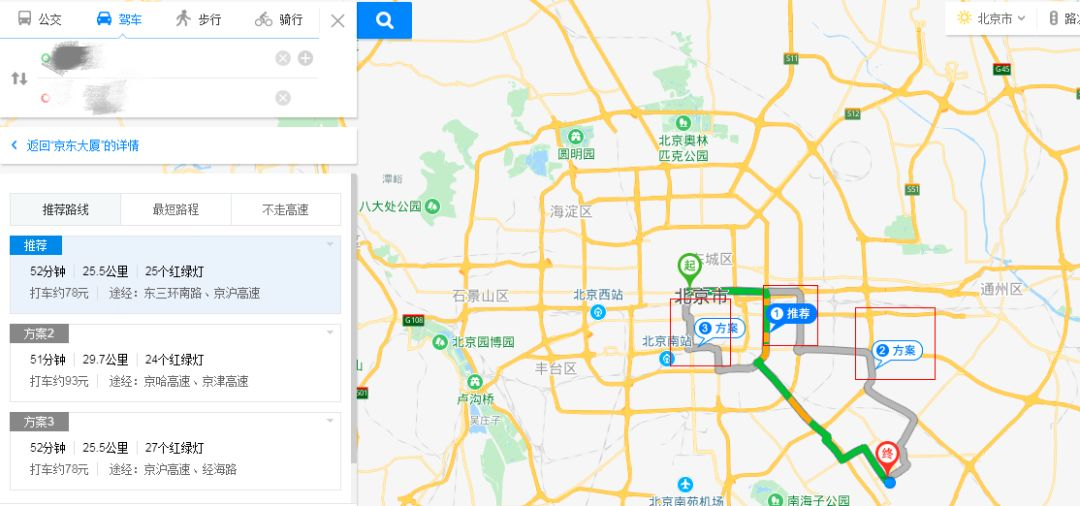1080x506 pixels.
Task: Select the 不走高速 route option
Action: [286, 209]
